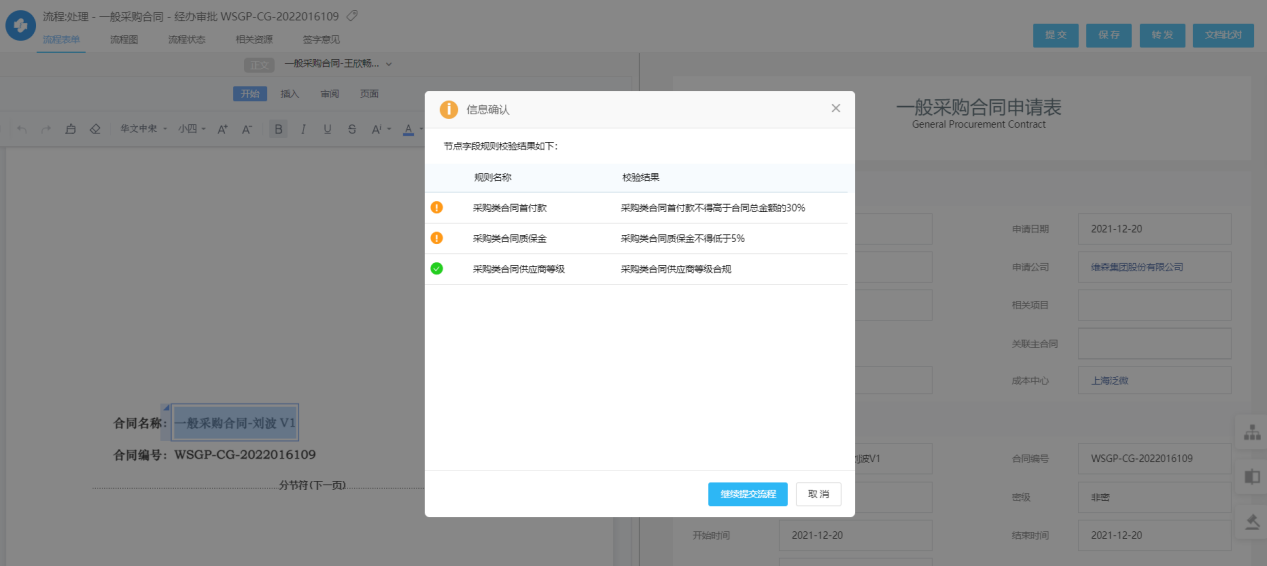Select the 采购类合同质保金 rule name
1267x566 pixels.
click(510, 239)
